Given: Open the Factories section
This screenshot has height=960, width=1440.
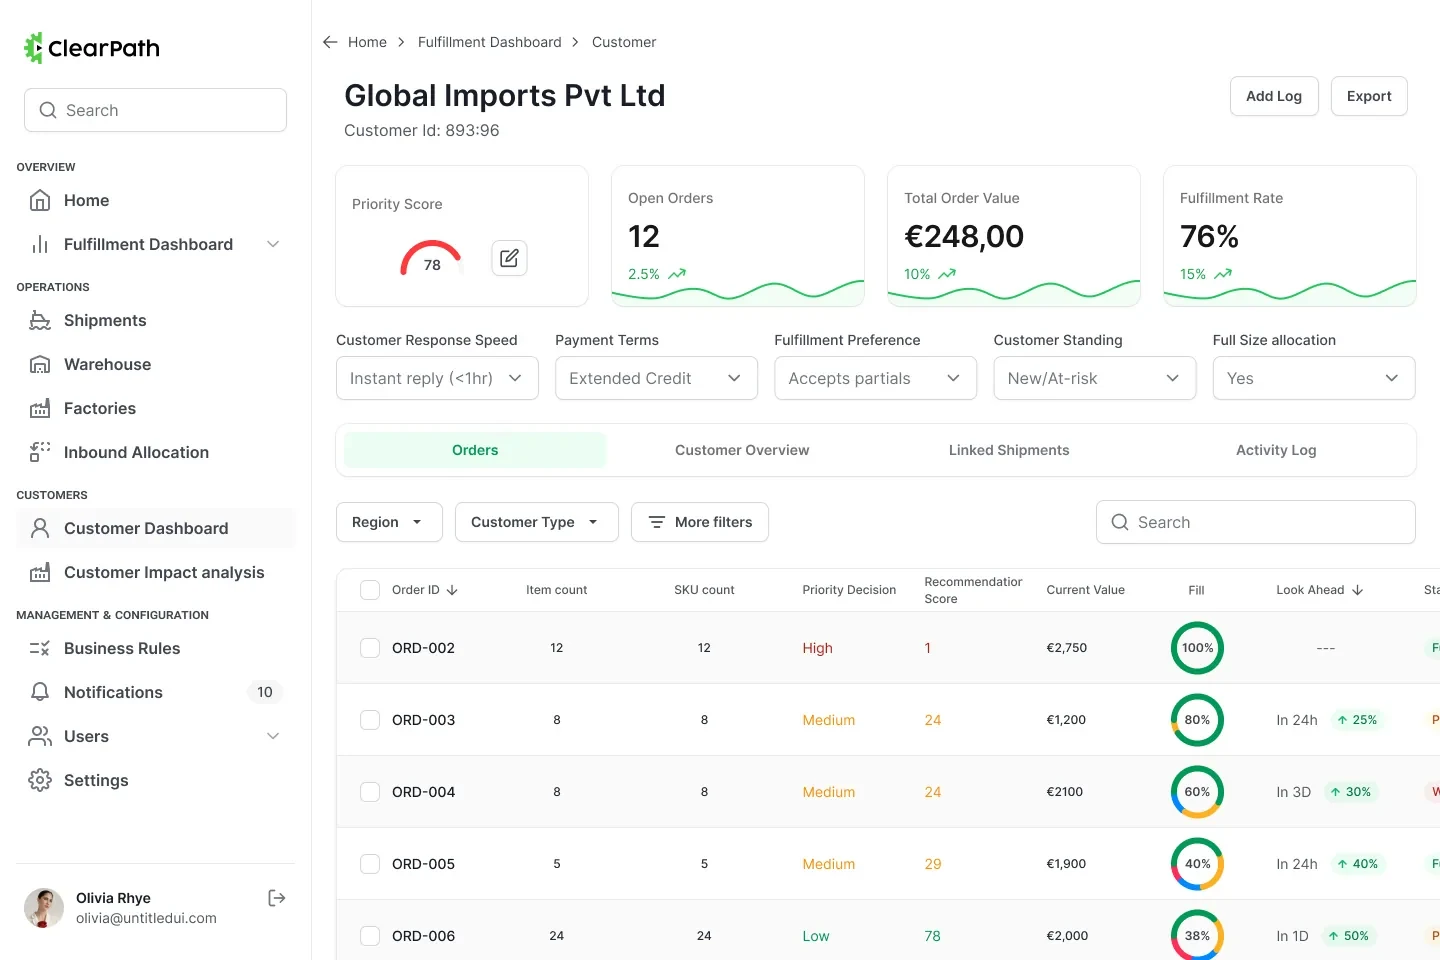Looking at the screenshot, I should point(155,408).
